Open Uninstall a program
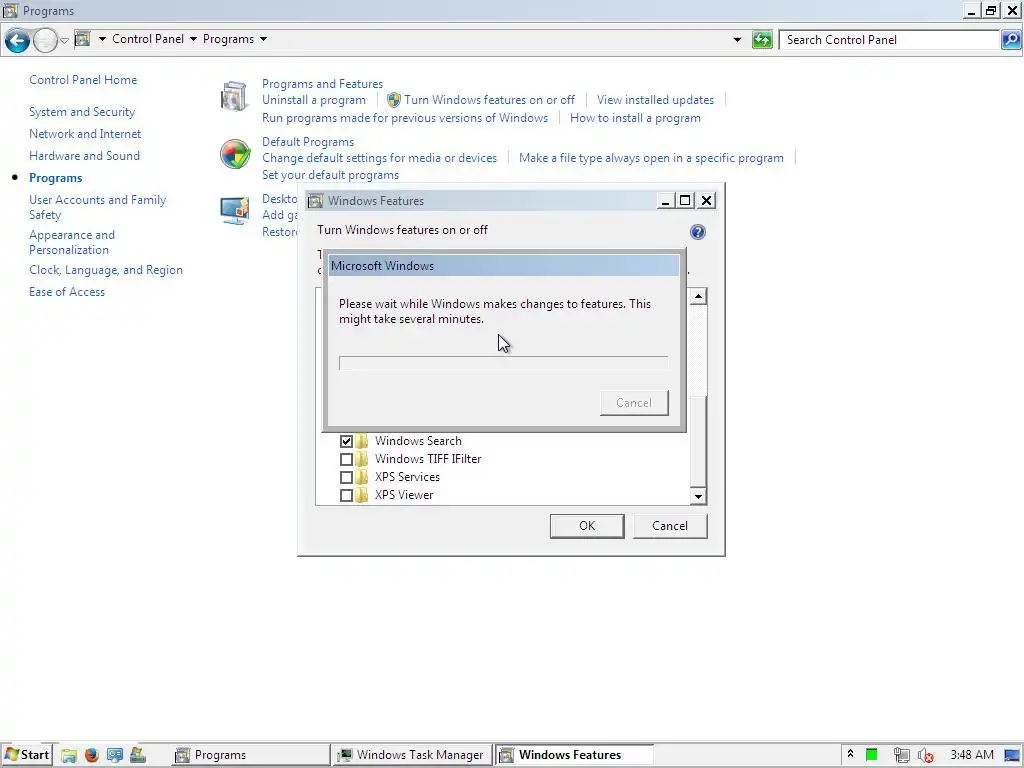Image resolution: width=1024 pixels, height=768 pixels. (x=314, y=100)
